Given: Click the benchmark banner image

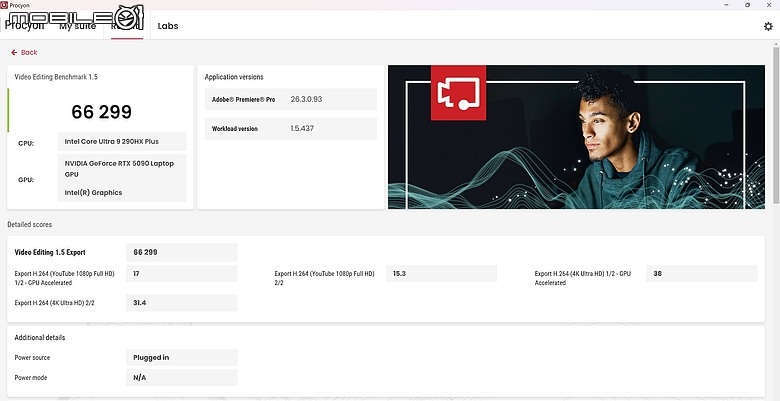Looking at the screenshot, I should (x=576, y=137).
